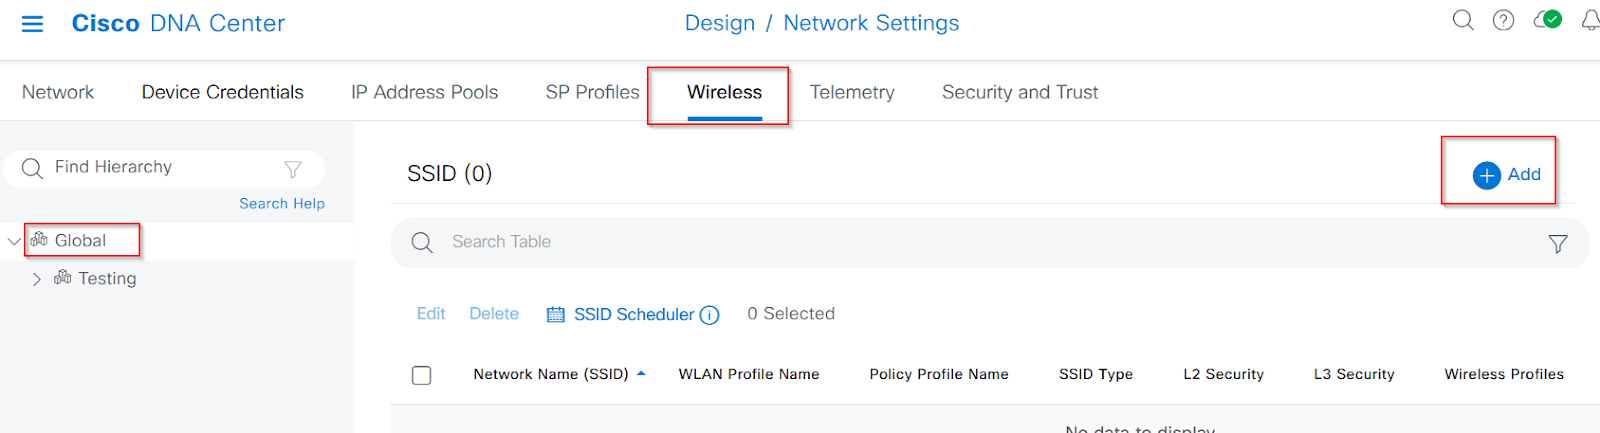Image resolution: width=1600 pixels, height=433 pixels.
Task: Go to Security and Trust tab
Action: coord(1020,92)
